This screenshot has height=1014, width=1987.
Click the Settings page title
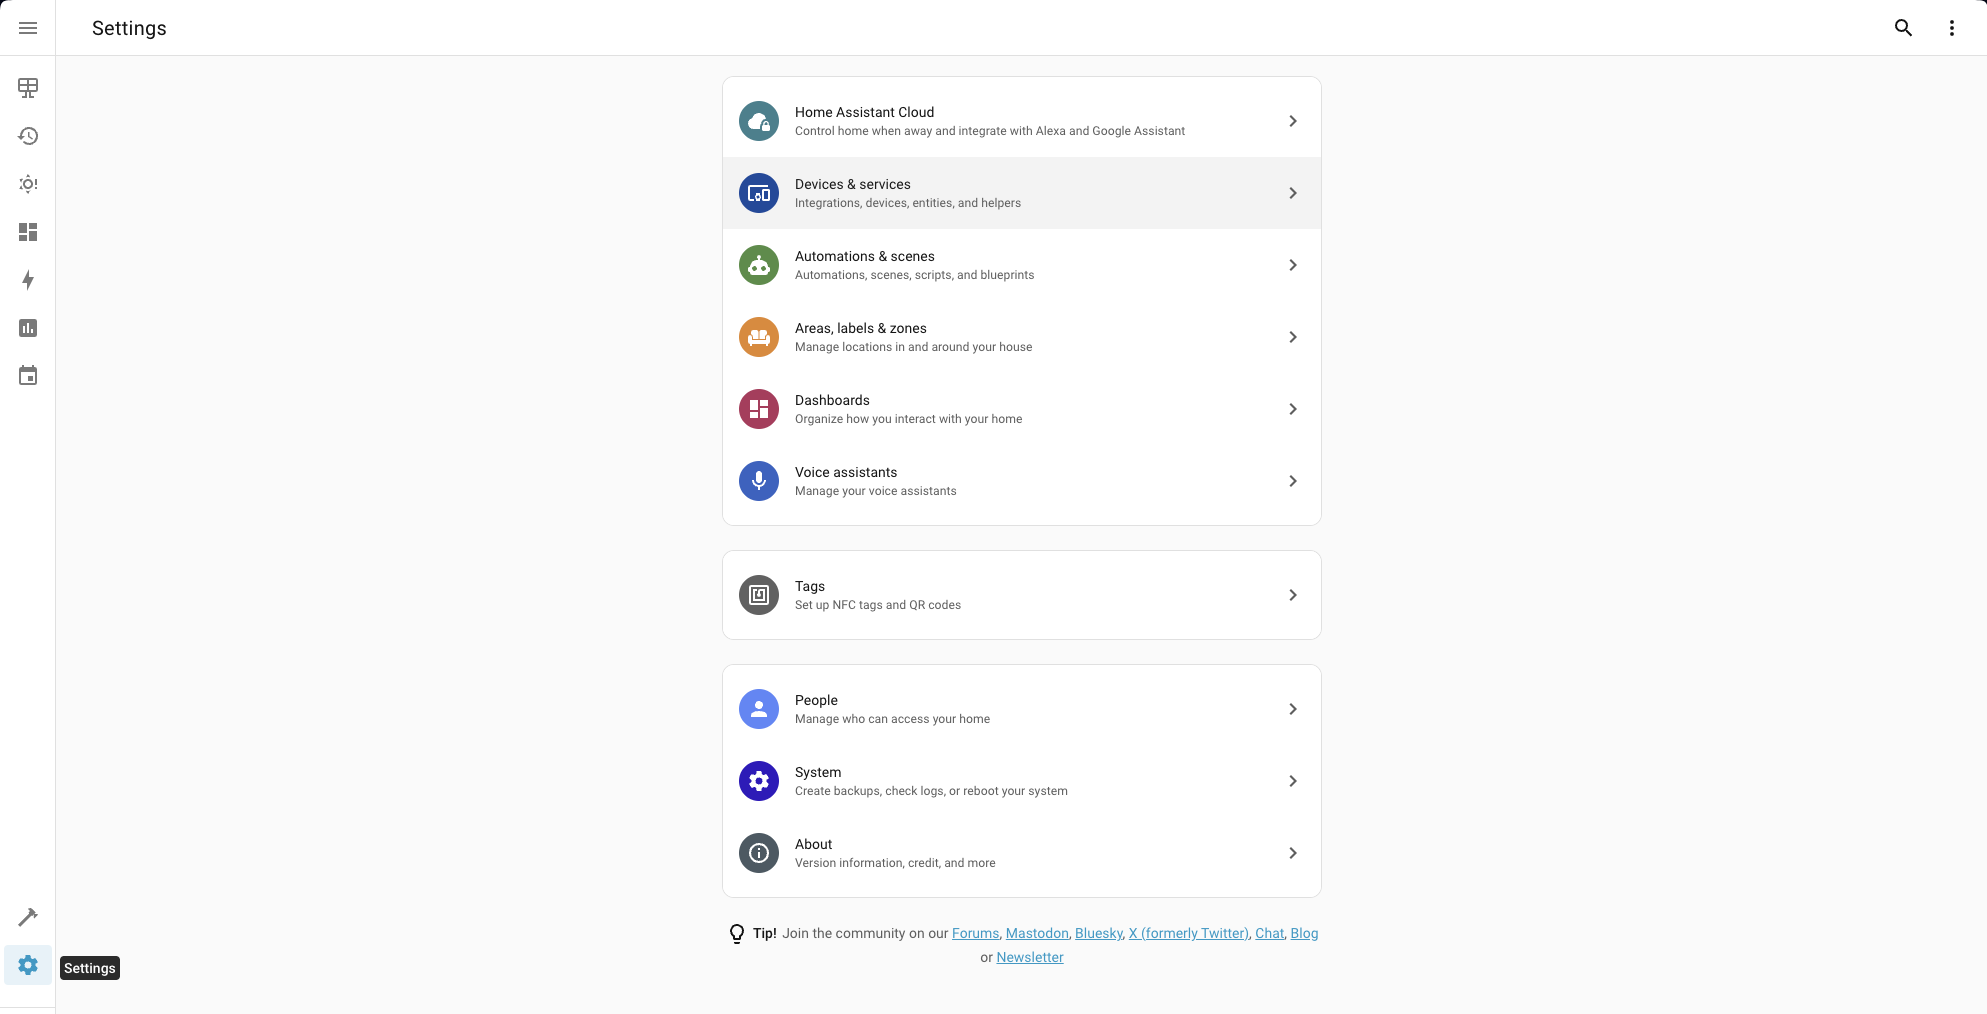[129, 28]
